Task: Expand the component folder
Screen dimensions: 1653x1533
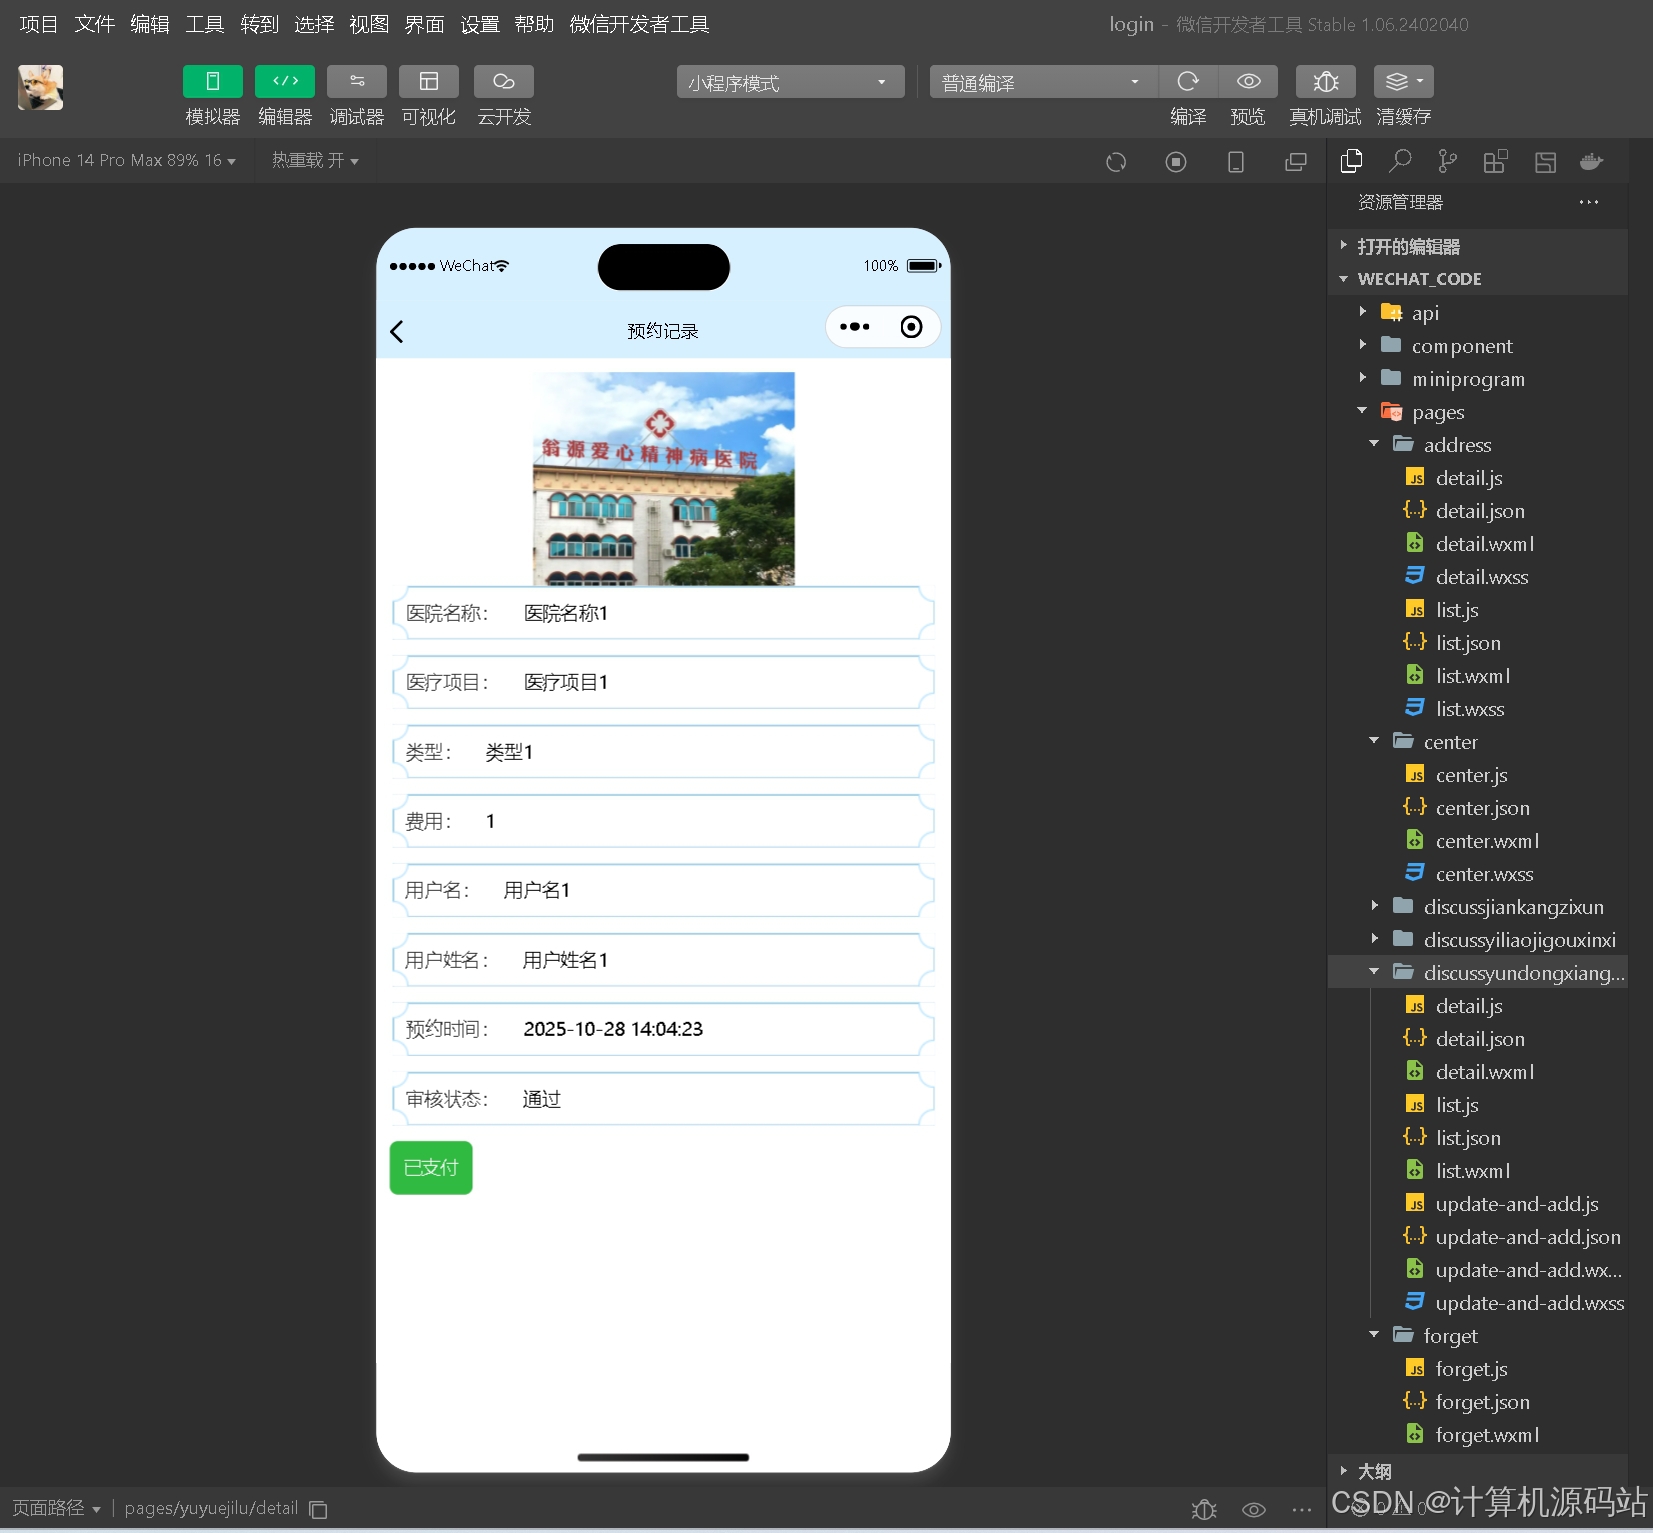Action: point(1478,346)
